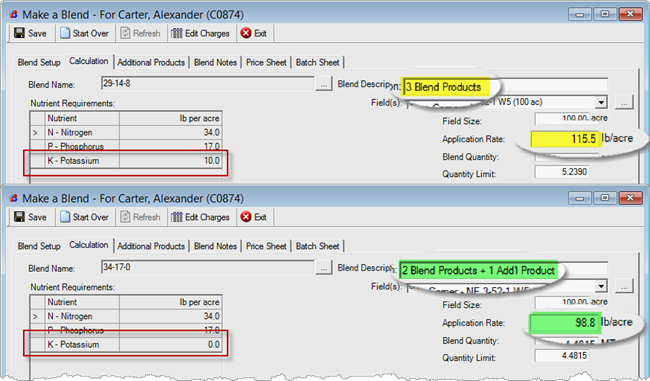
Task: Click Blend Name field containing 29-14-8
Action: pos(208,83)
